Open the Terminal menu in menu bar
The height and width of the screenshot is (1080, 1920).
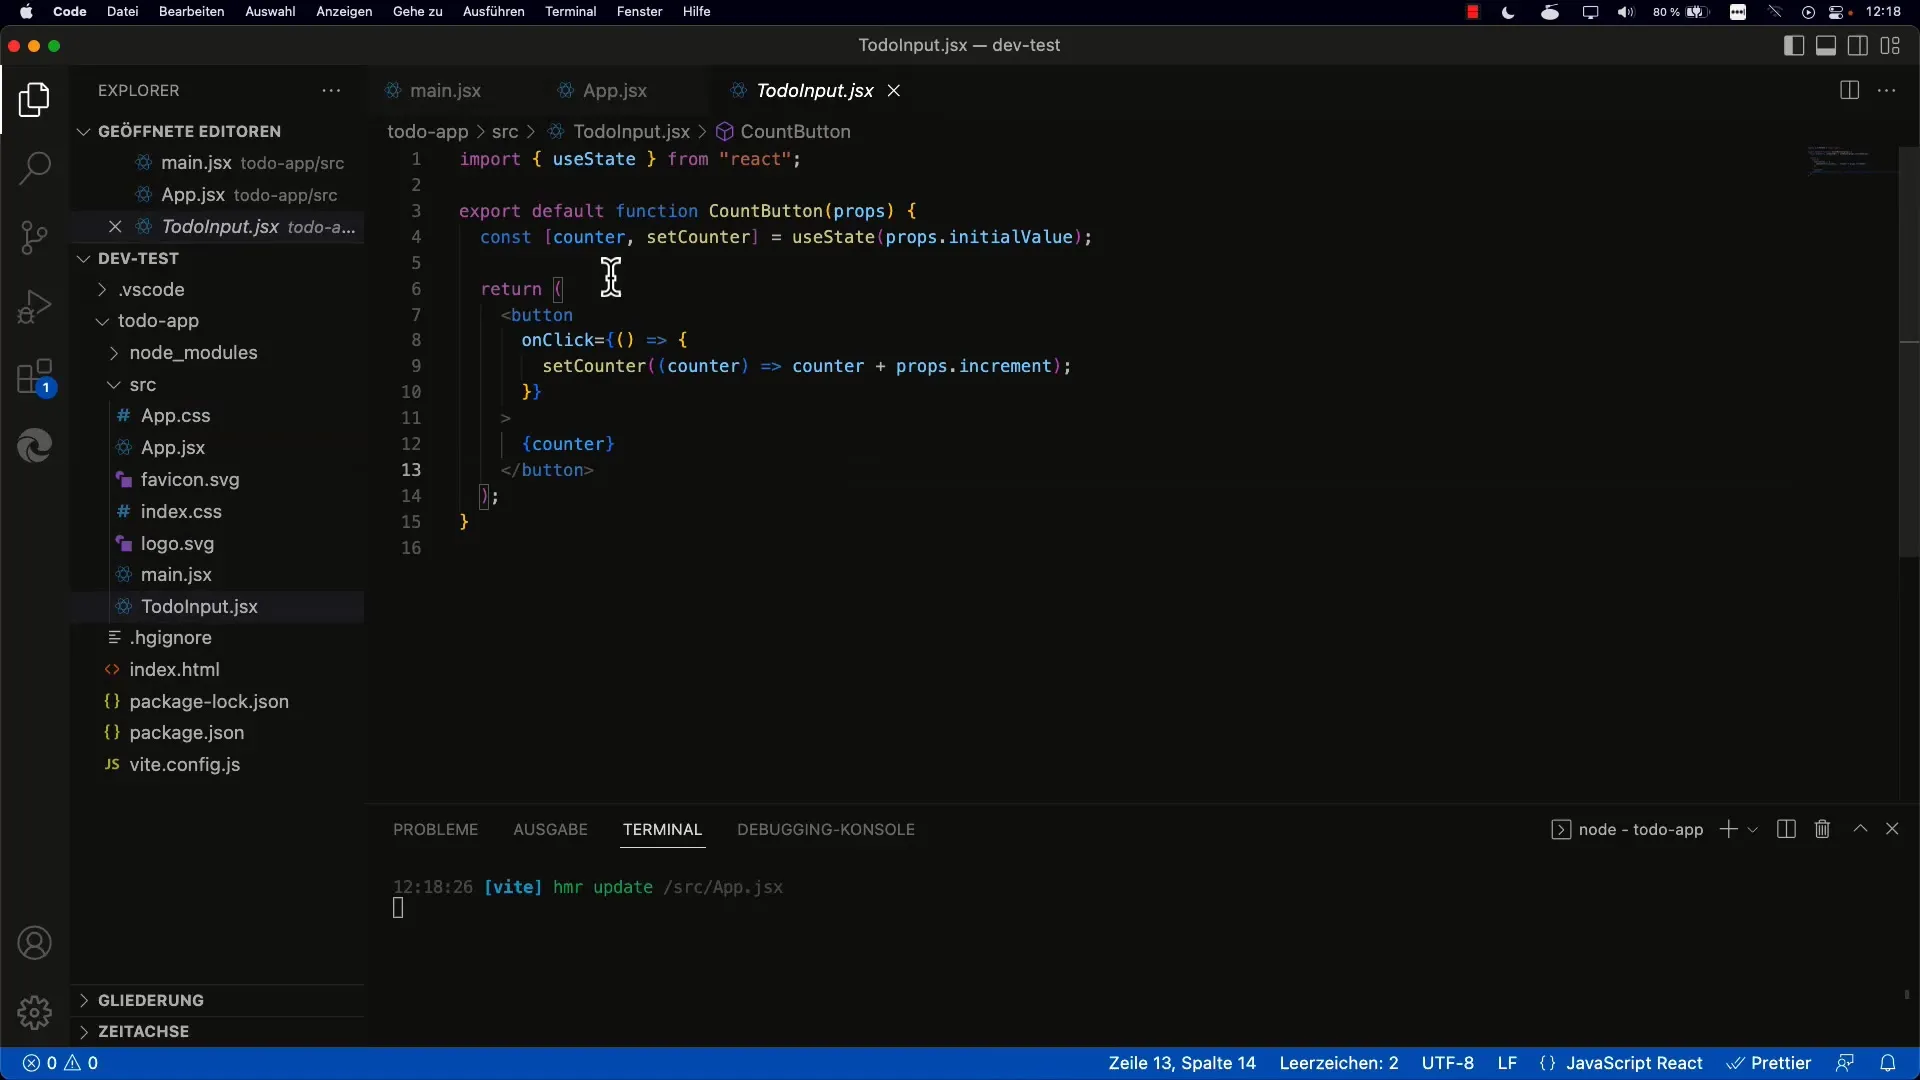coord(570,12)
